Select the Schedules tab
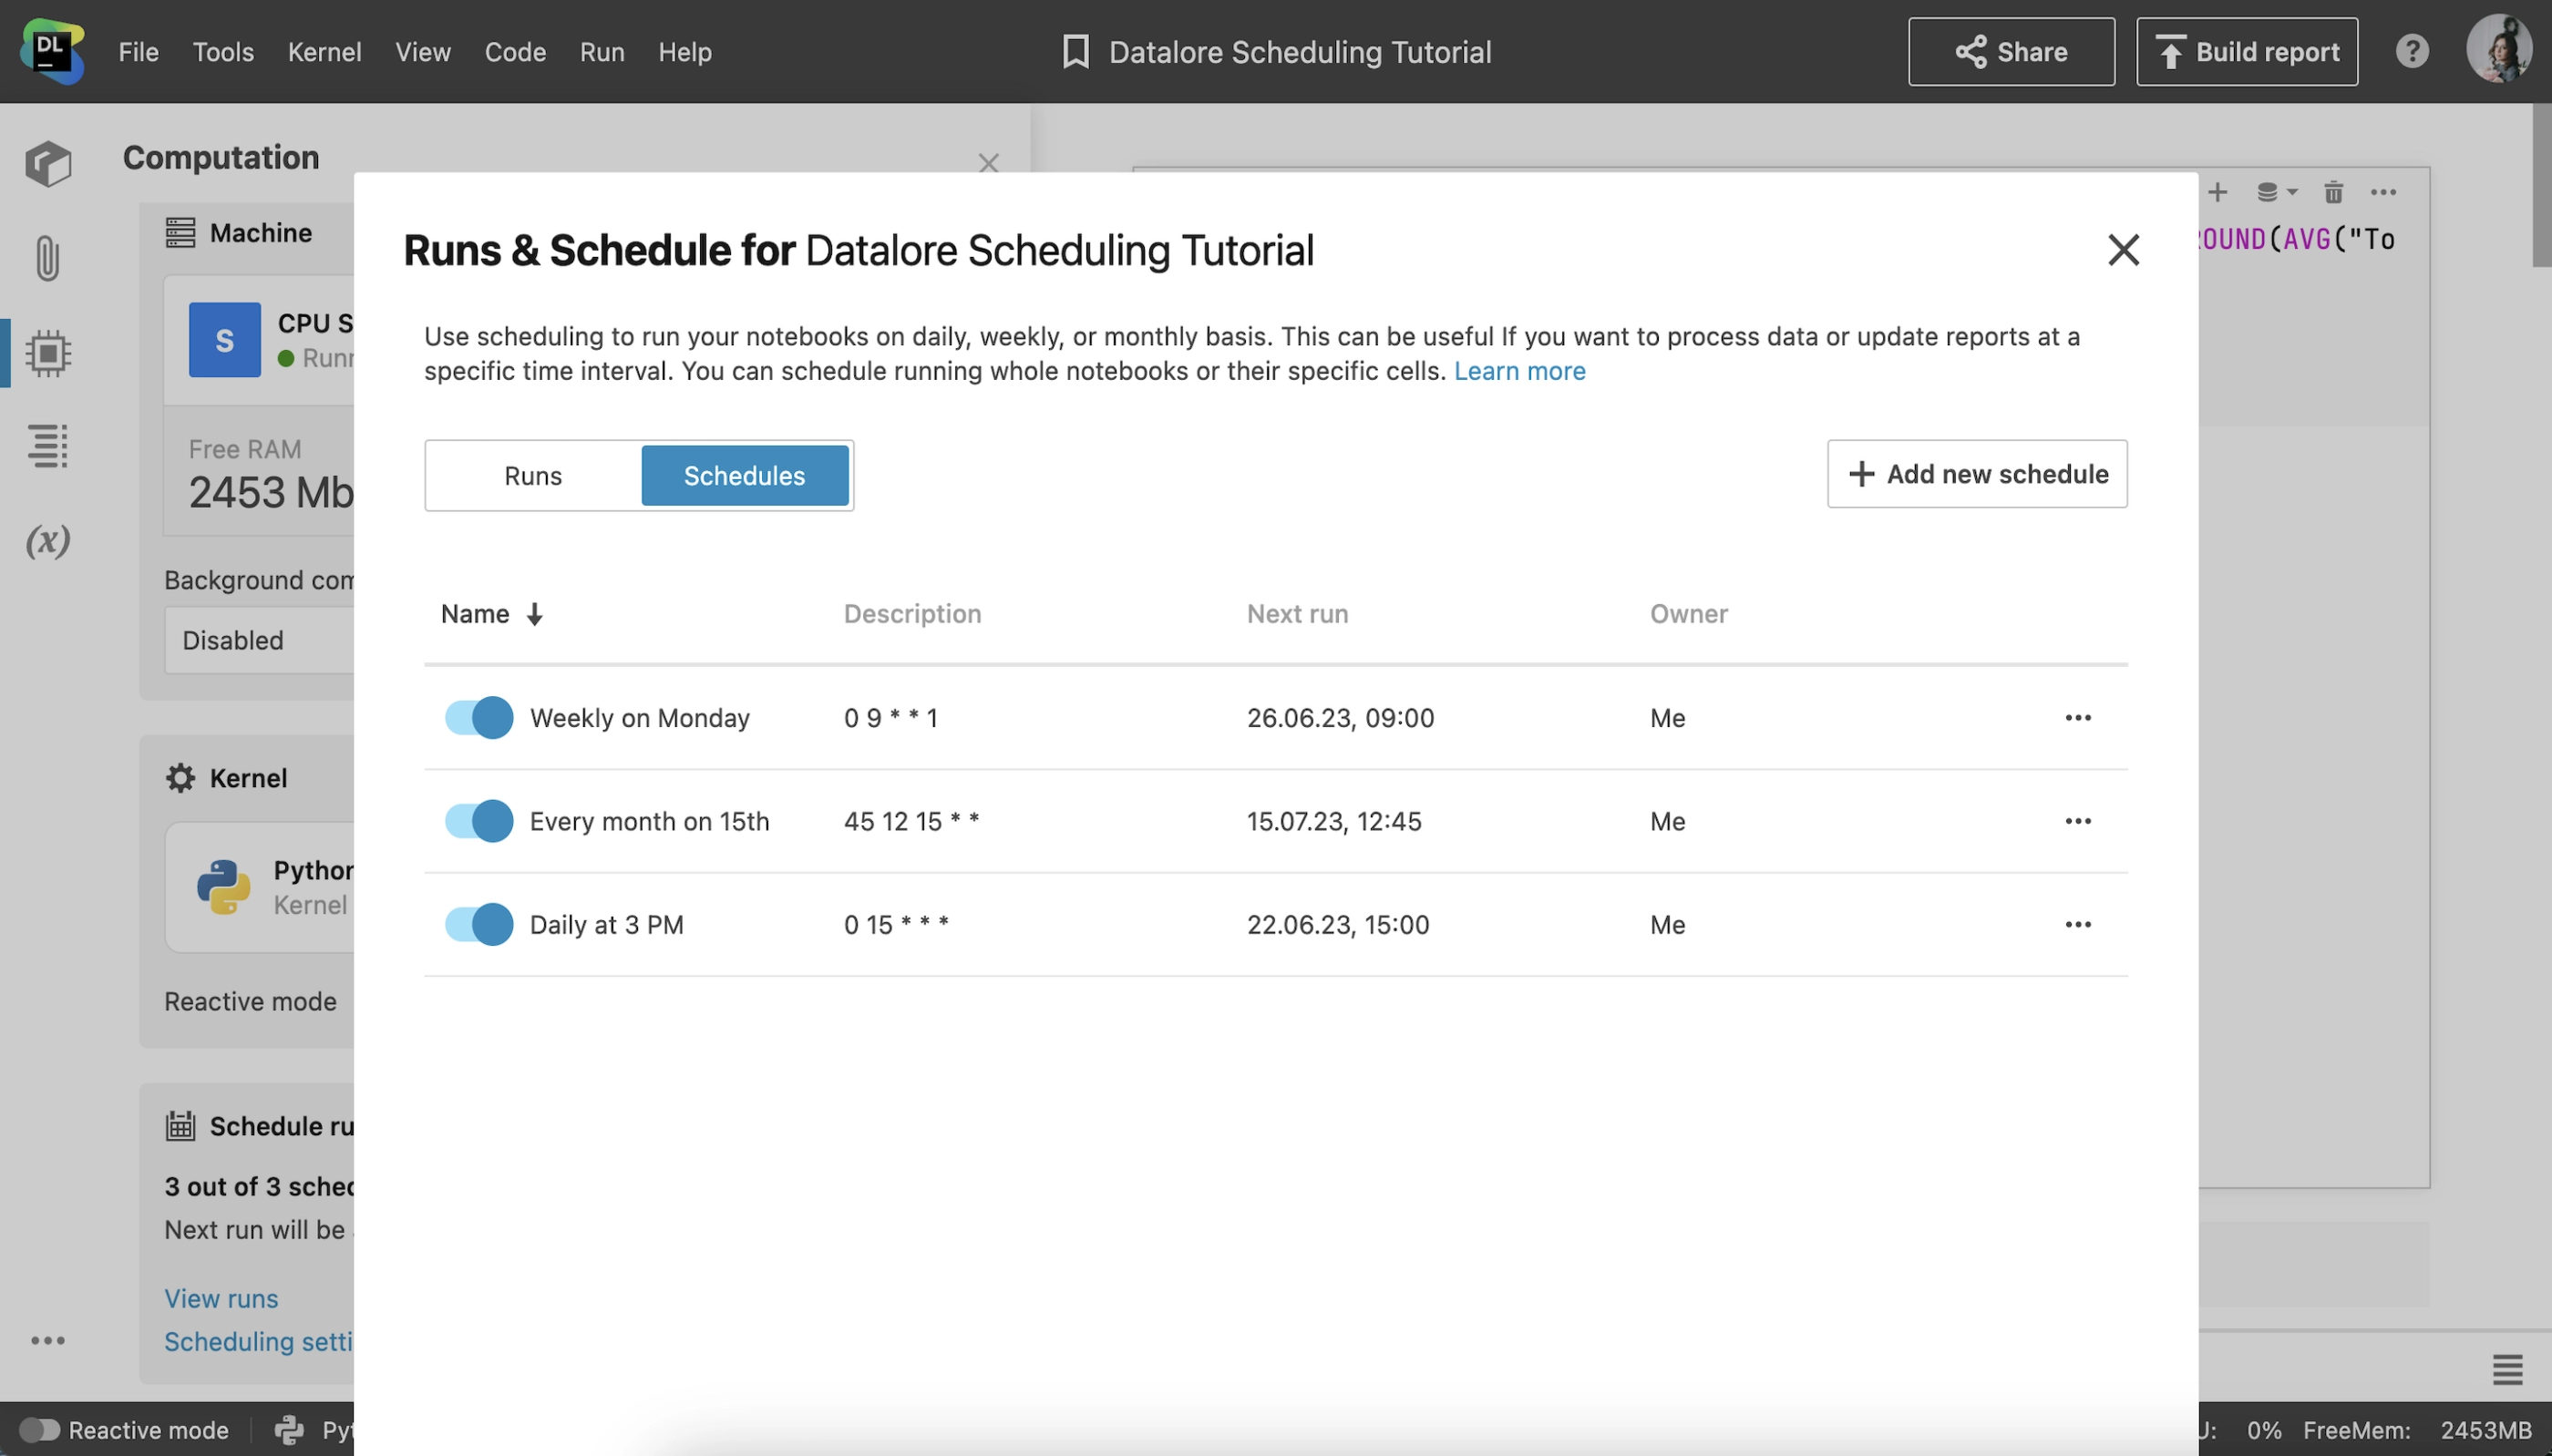Viewport: 2552px width, 1456px height. point(744,476)
